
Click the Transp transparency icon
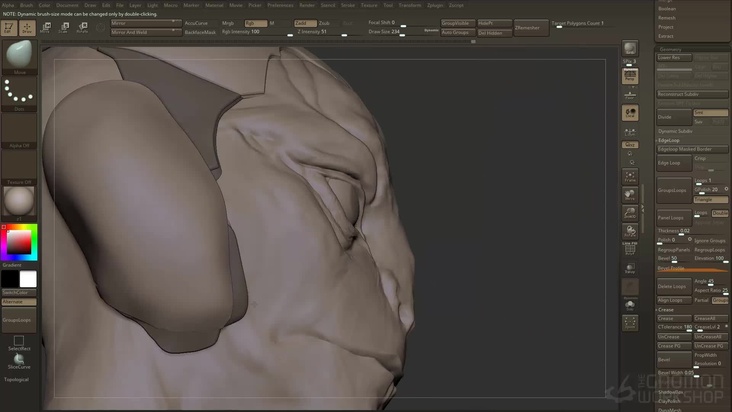pyautogui.click(x=630, y=268)
